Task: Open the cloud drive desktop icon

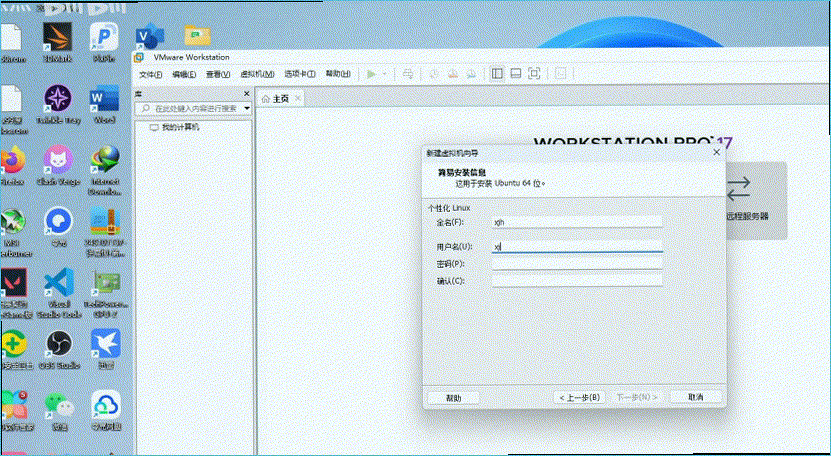Action: click(105, 410)
